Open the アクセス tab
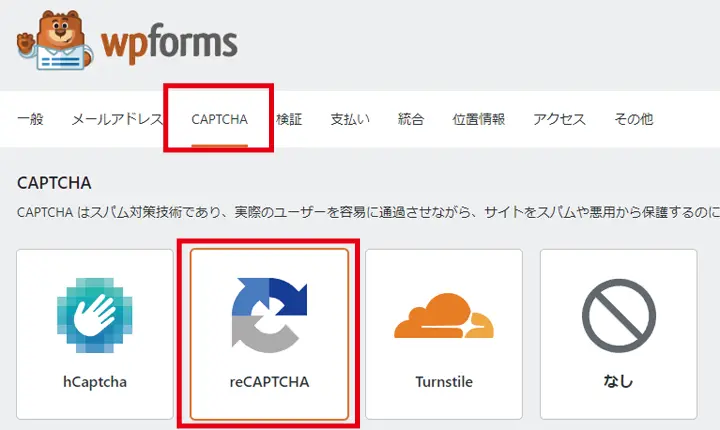Screen dimensions: 720x430 (x=560, y=119)
